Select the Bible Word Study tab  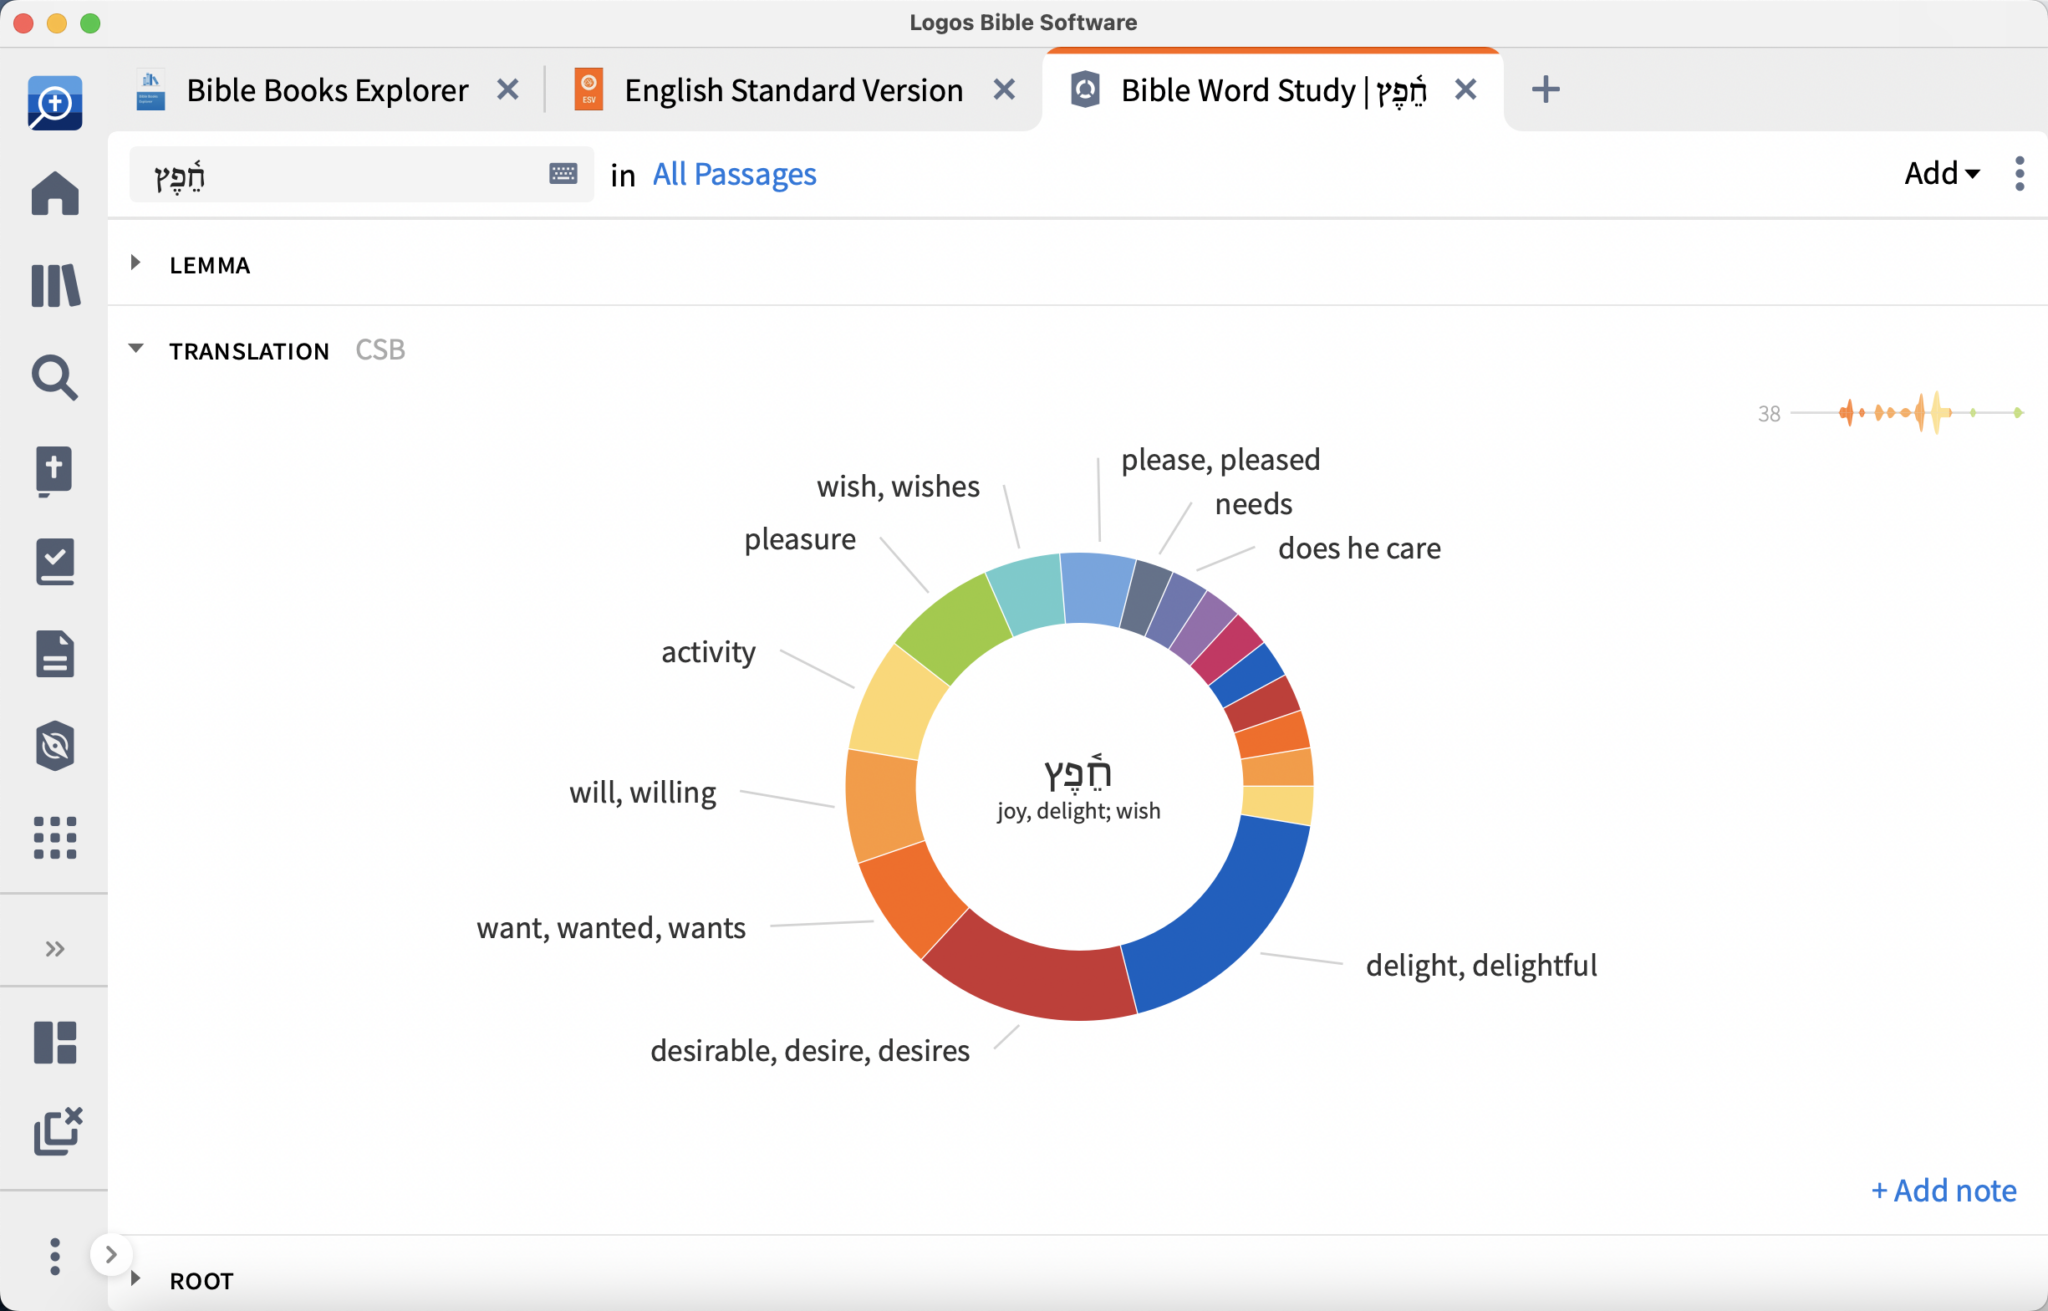pyautogui.click(x=1273, y=90)
